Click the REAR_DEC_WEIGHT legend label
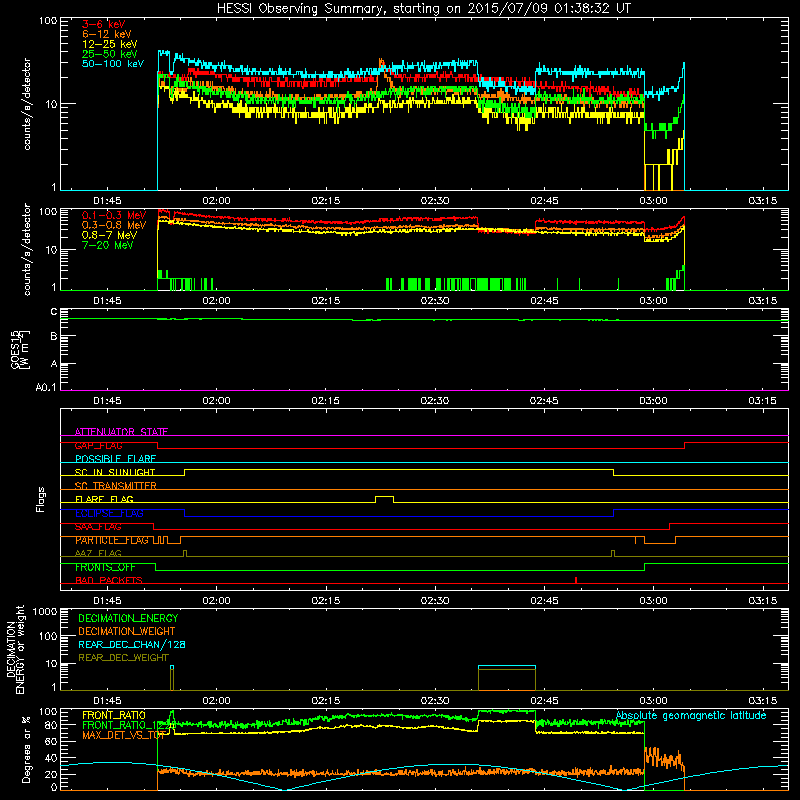800x800 pixels. click(x=123, y=658)
